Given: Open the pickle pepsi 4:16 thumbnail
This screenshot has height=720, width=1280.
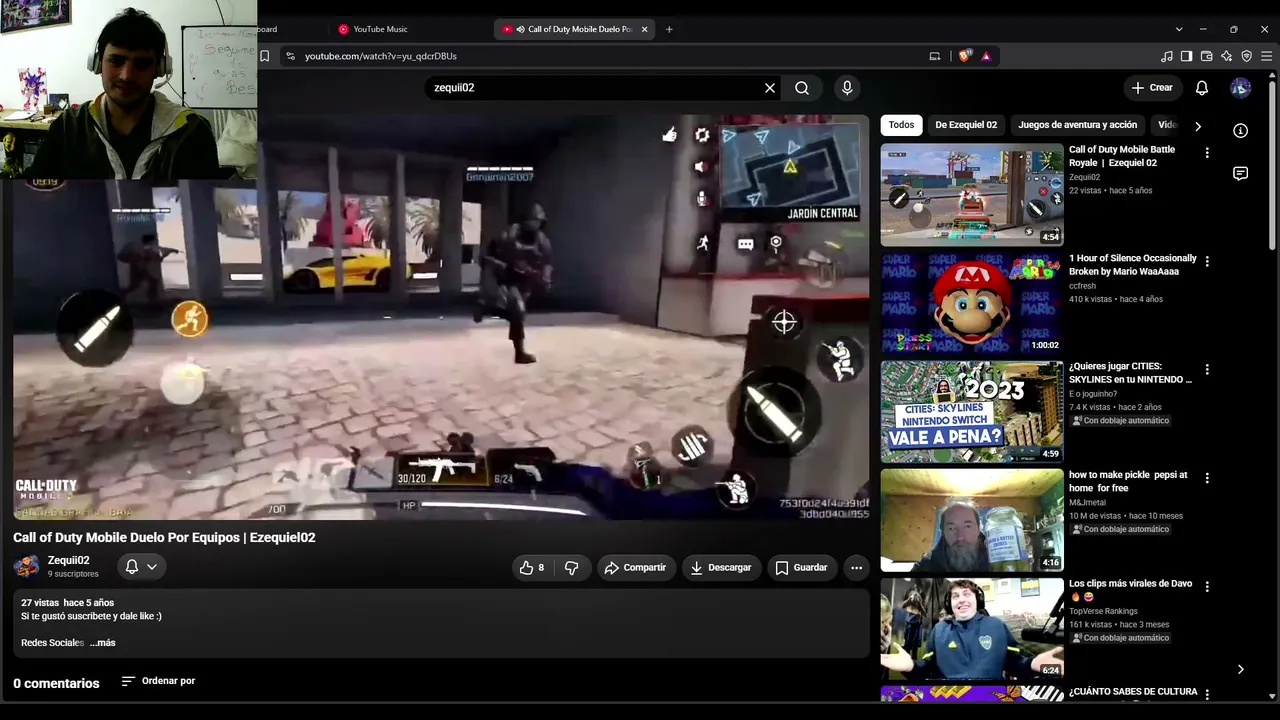Looking at the screenshot, I should (972, 520).
